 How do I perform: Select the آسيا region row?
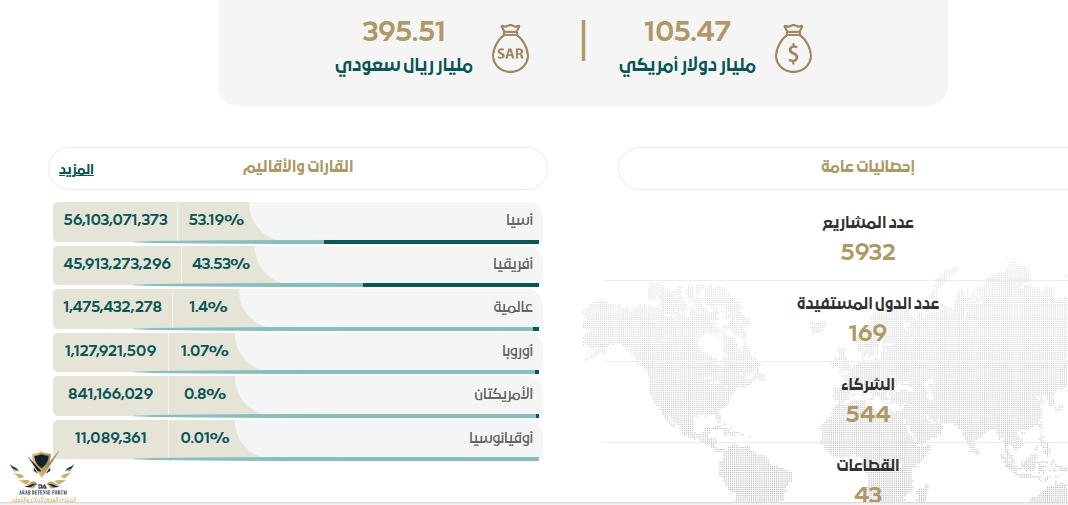pyautogui.click(x=296, y=222)
